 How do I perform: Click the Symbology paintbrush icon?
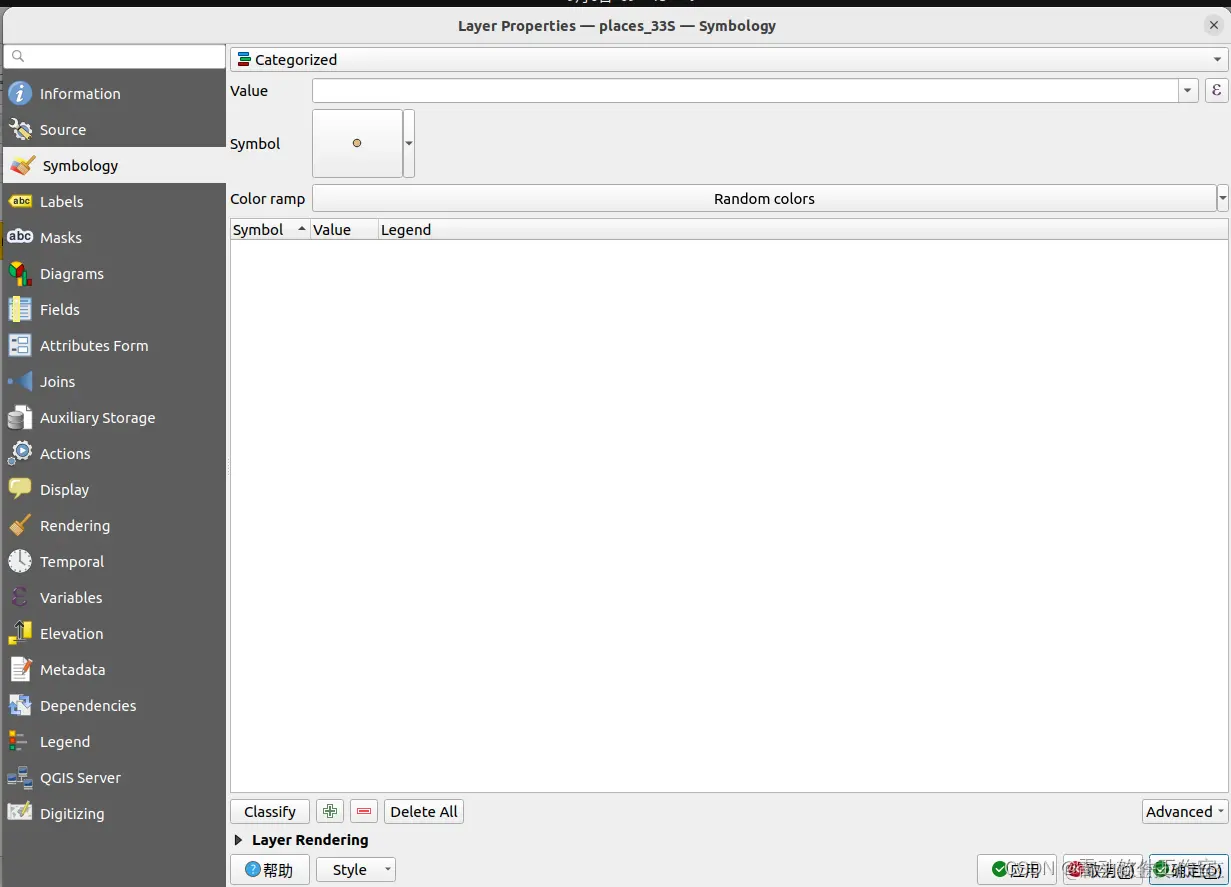[22, 166]
